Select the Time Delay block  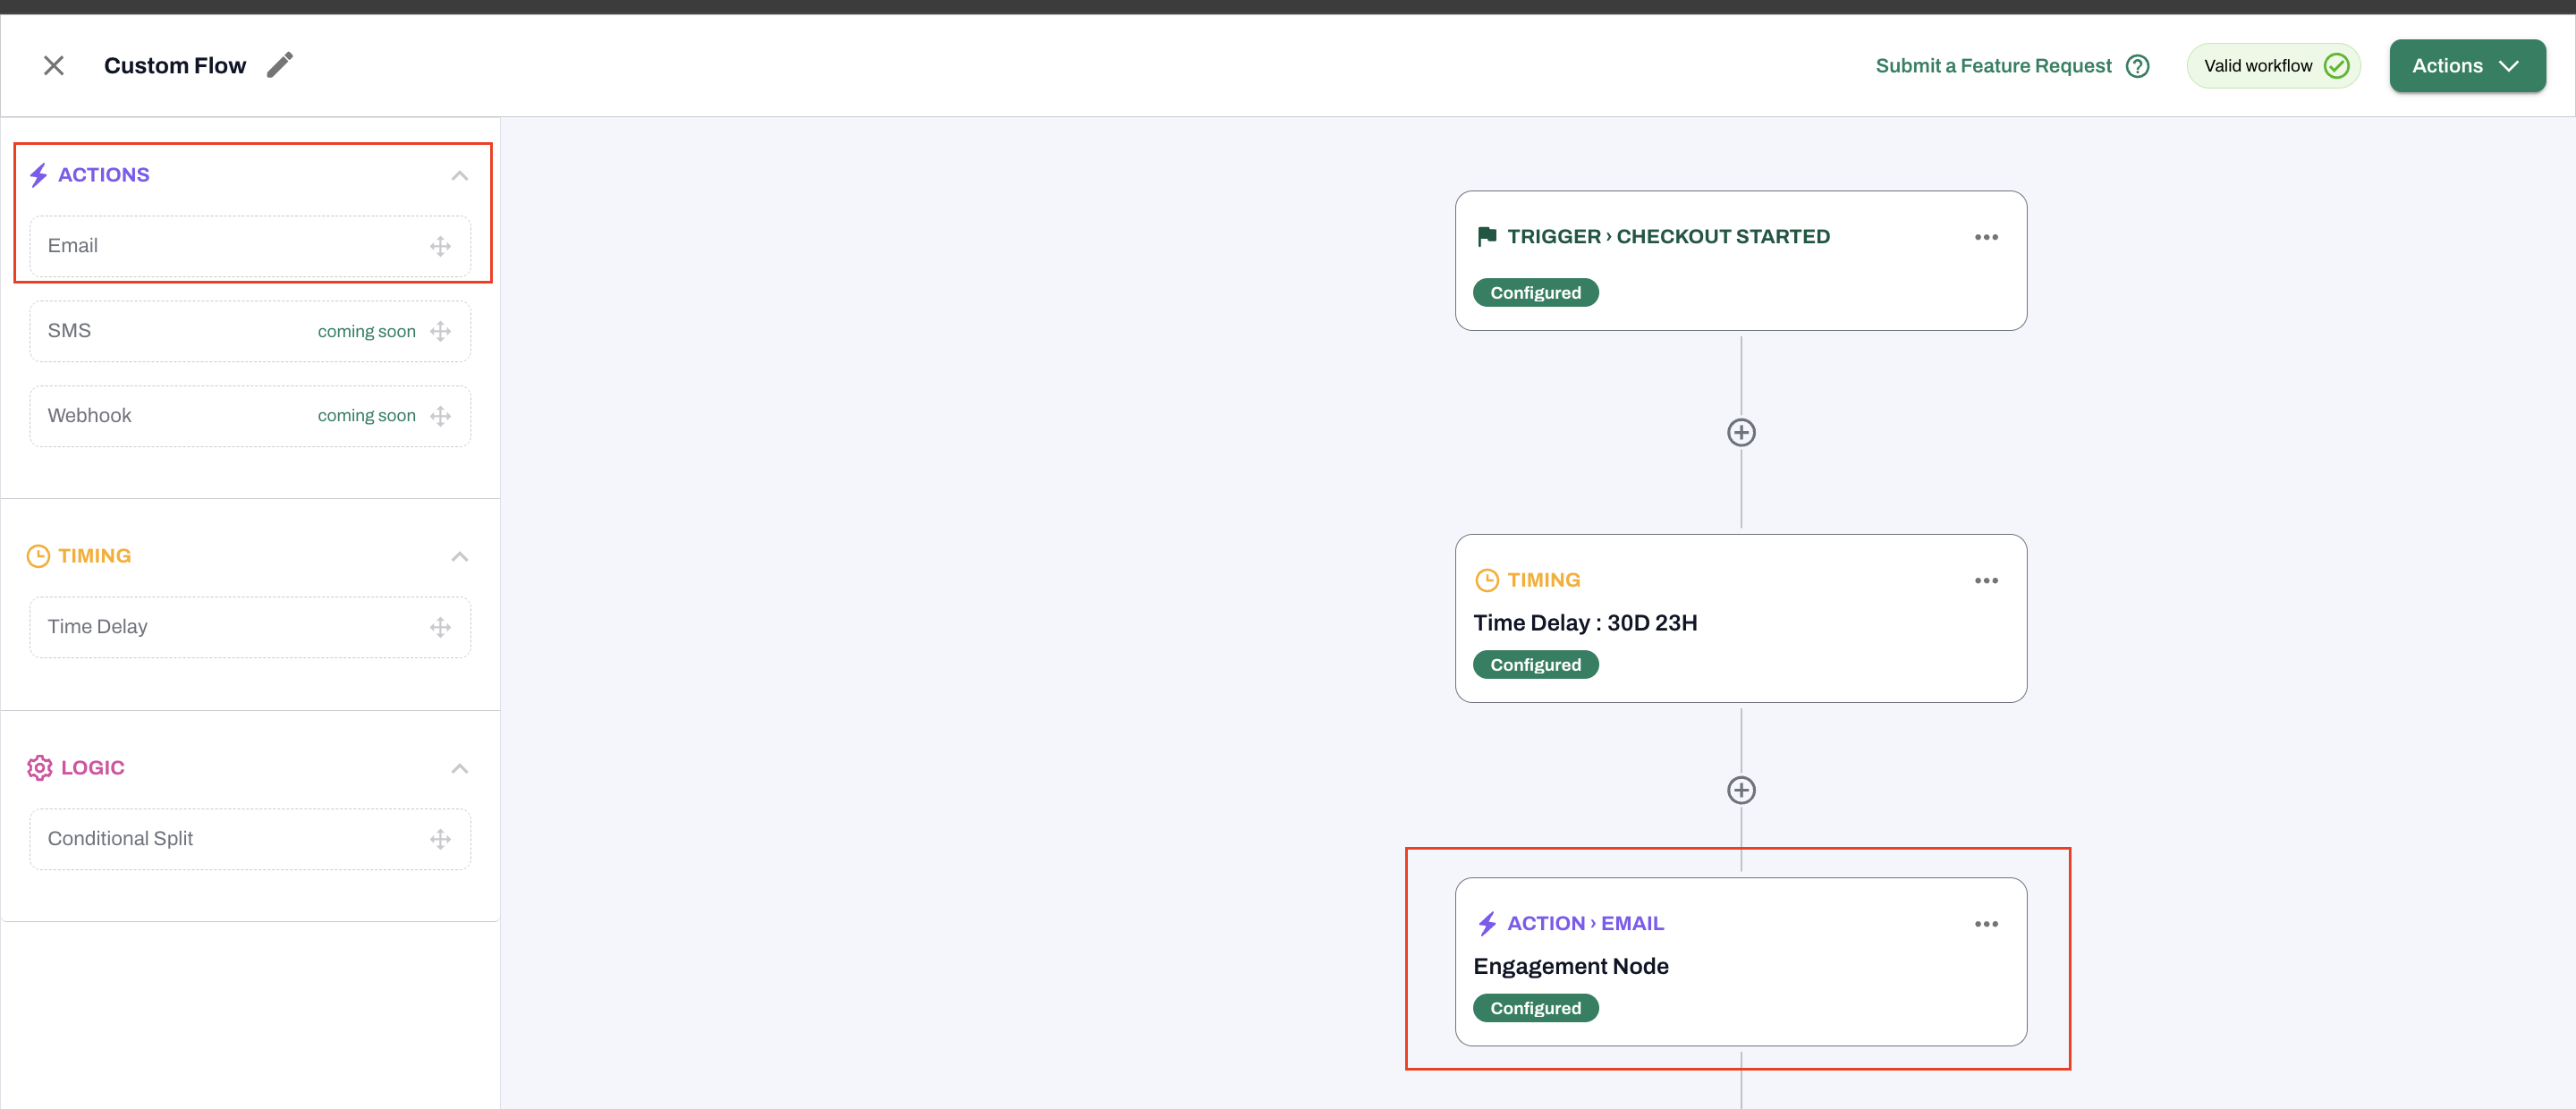coord(250,627)
